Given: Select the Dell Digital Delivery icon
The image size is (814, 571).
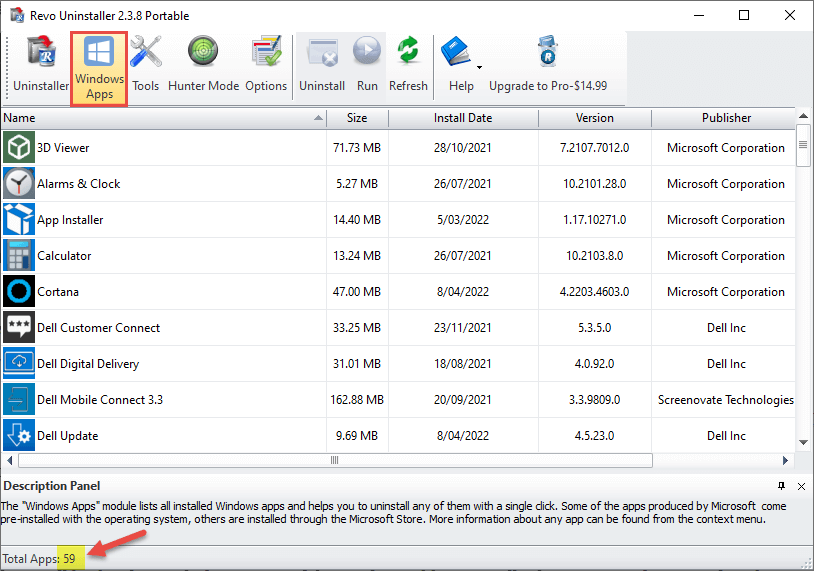Looking at the screenshot, I should tap(19, 363).
